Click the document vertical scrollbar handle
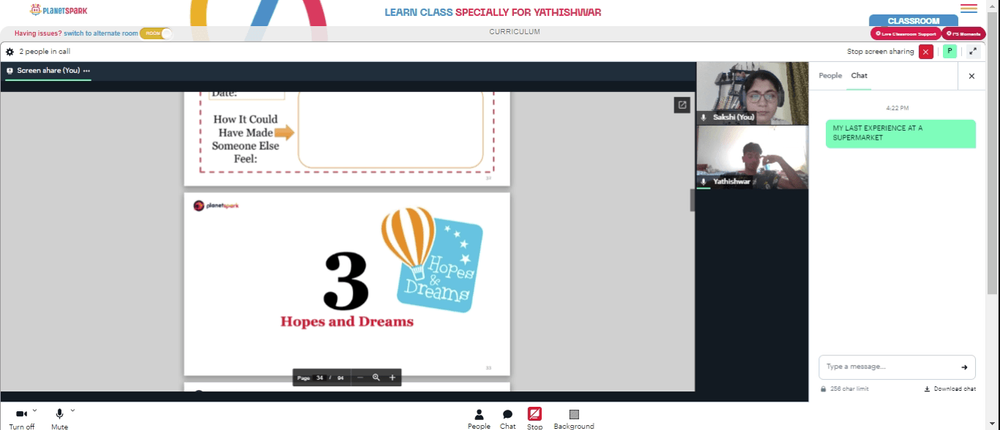Viewport: 1000px width, 430px height. [x=692, y=200]
